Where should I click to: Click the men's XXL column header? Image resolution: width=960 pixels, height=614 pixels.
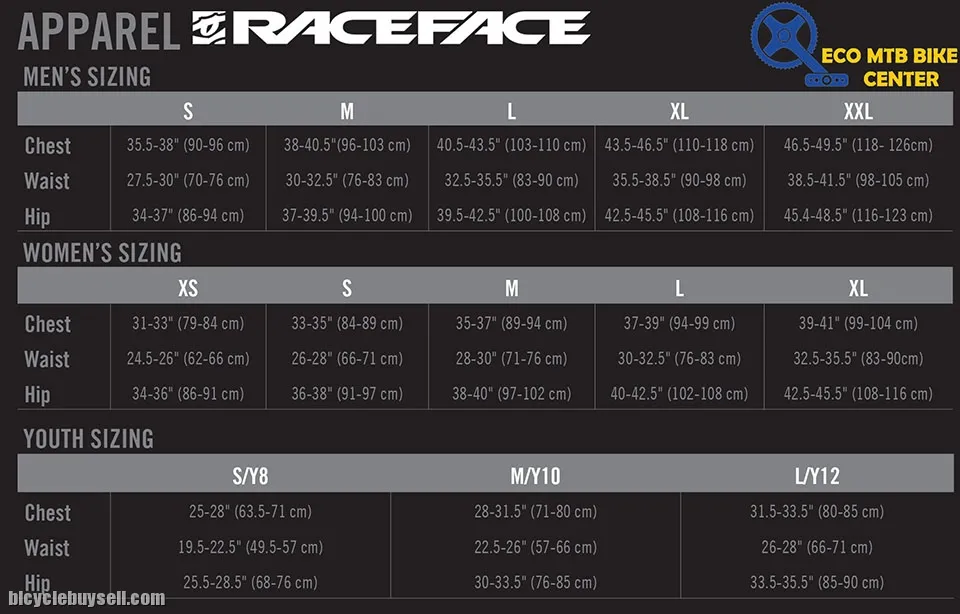click(x=858, y=110)
